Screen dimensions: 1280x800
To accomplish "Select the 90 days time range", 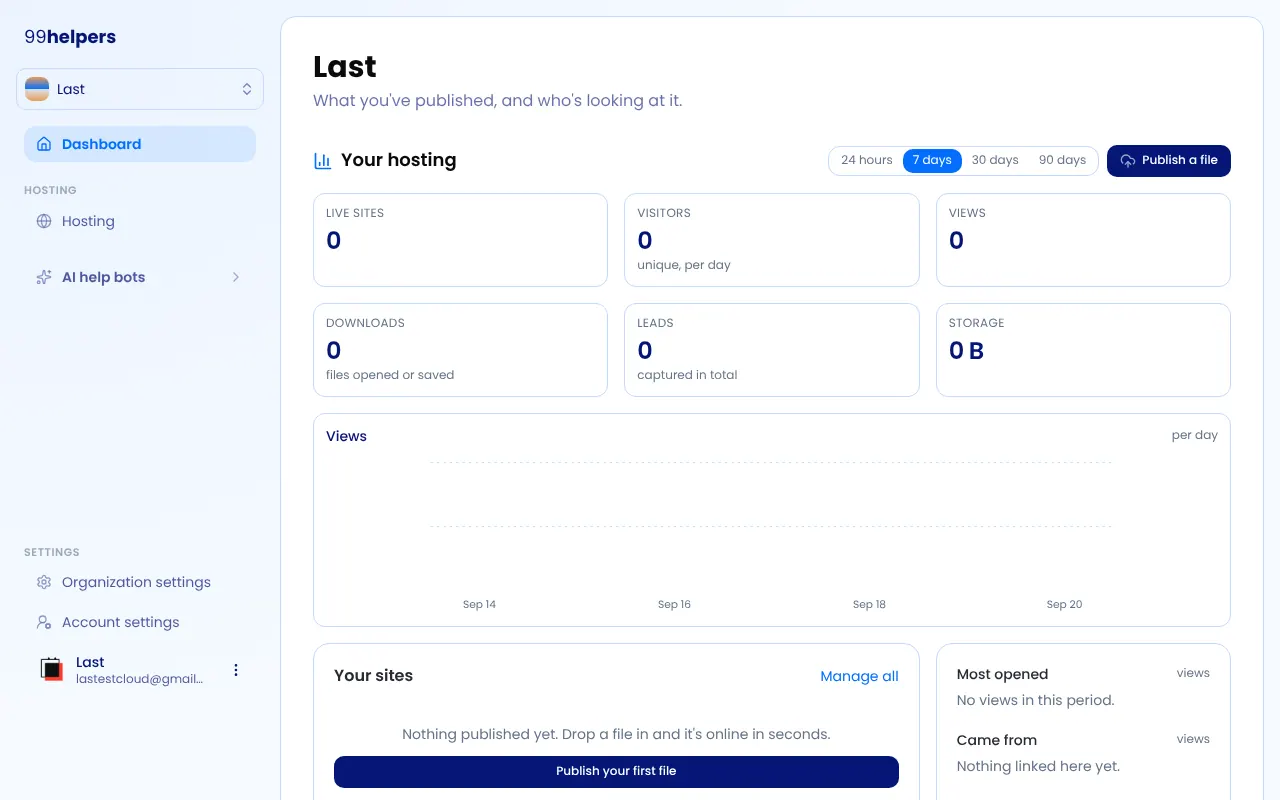I will (1062, 160).
